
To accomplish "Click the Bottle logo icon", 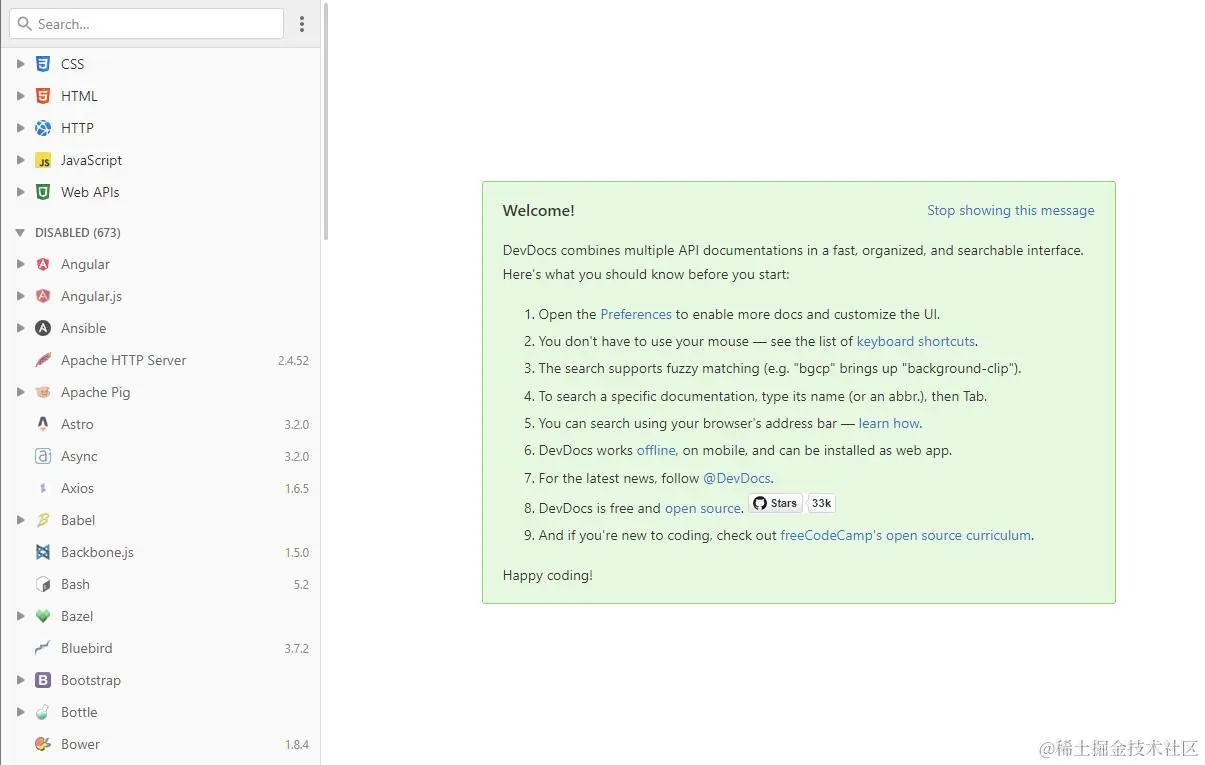I will click(x=43, y=712).
